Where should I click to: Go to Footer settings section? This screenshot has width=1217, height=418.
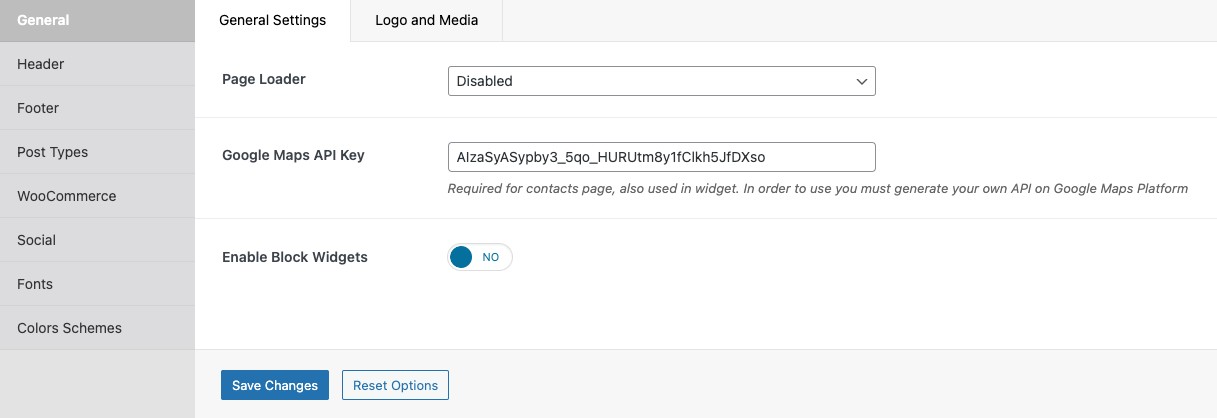tap(97, 108)
